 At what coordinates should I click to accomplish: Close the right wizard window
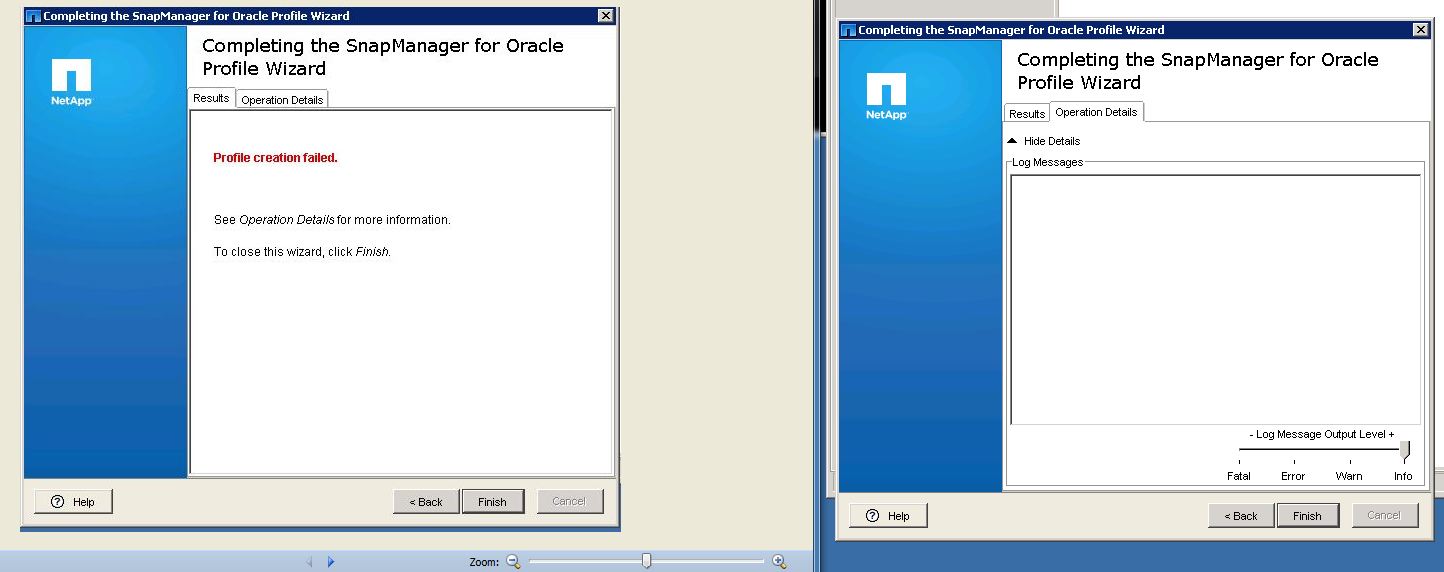click(x=1421, y=30)
